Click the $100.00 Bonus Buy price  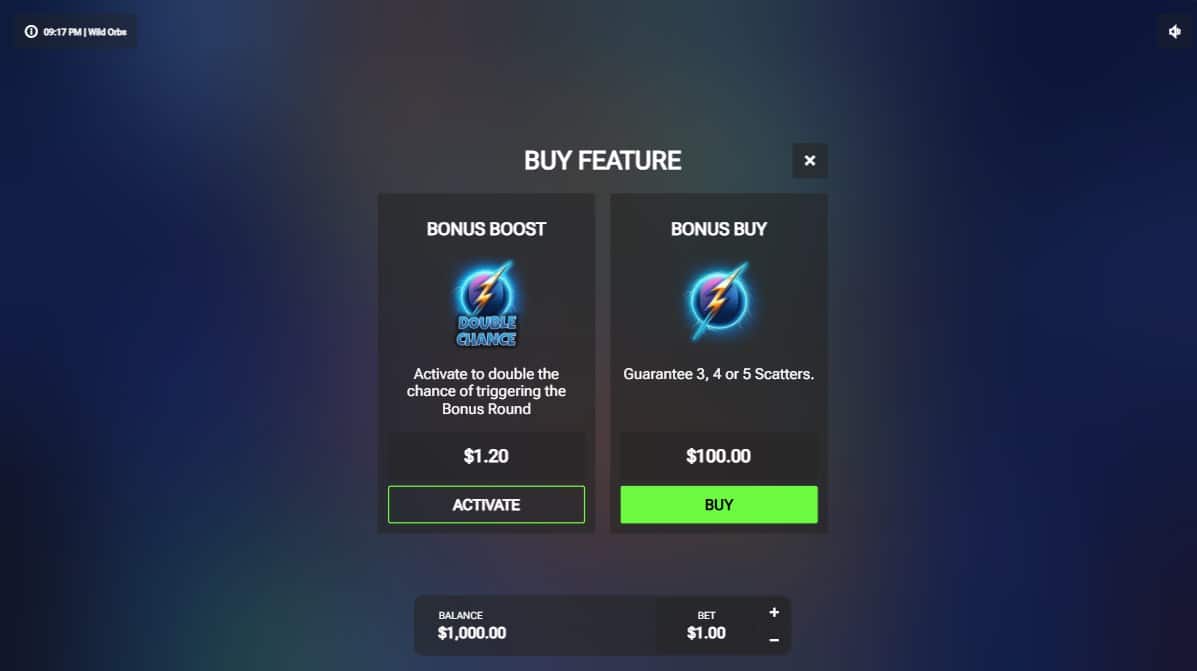click(718, 456)
